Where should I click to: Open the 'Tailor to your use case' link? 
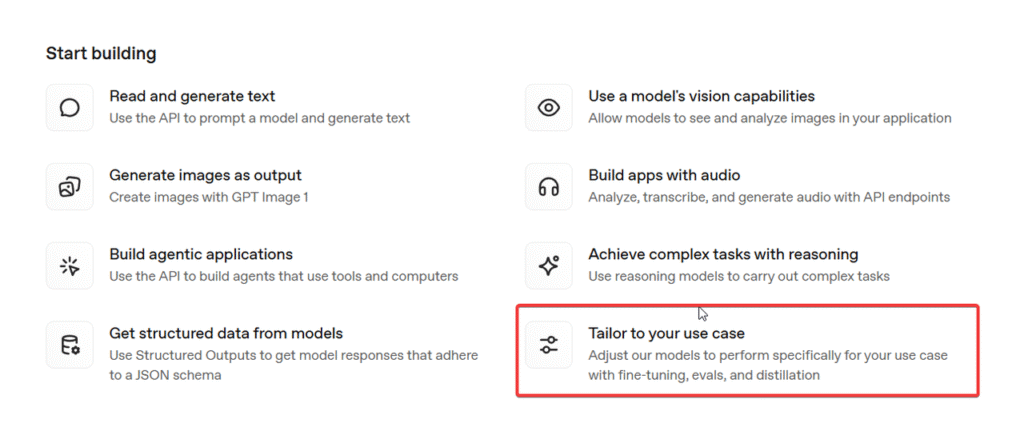666,334
